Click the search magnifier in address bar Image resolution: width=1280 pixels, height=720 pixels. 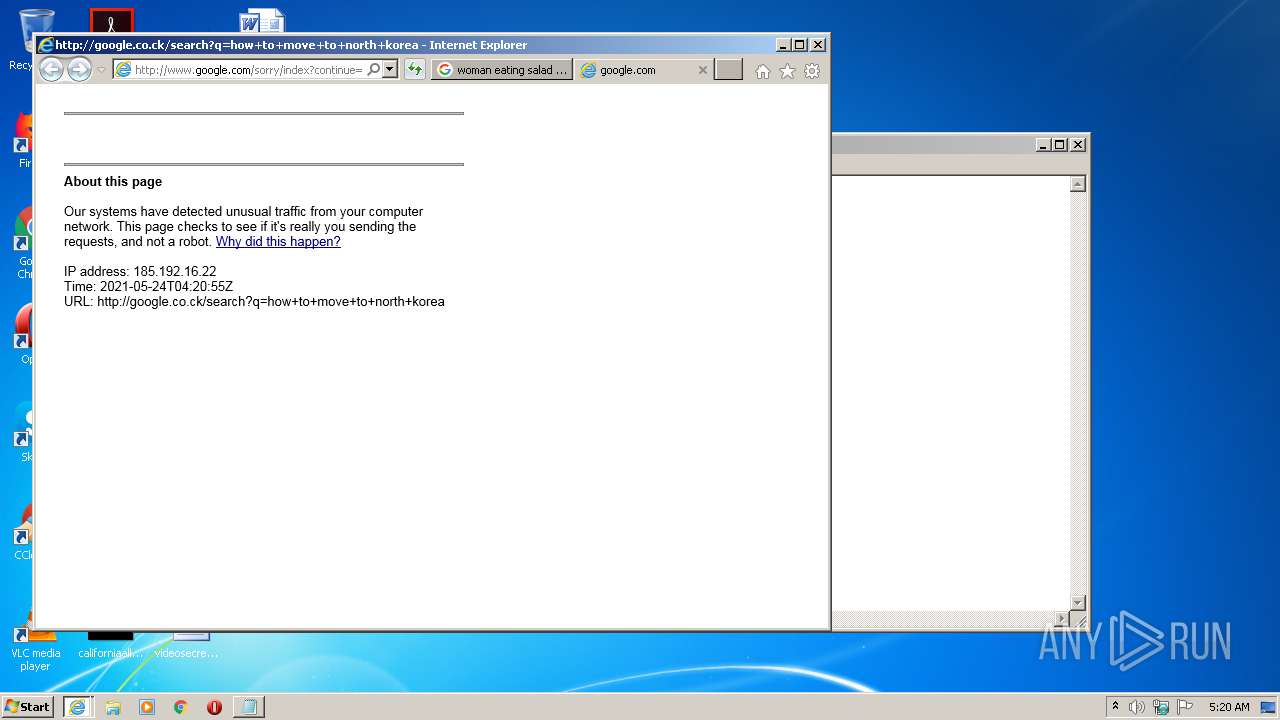point(373,70)
